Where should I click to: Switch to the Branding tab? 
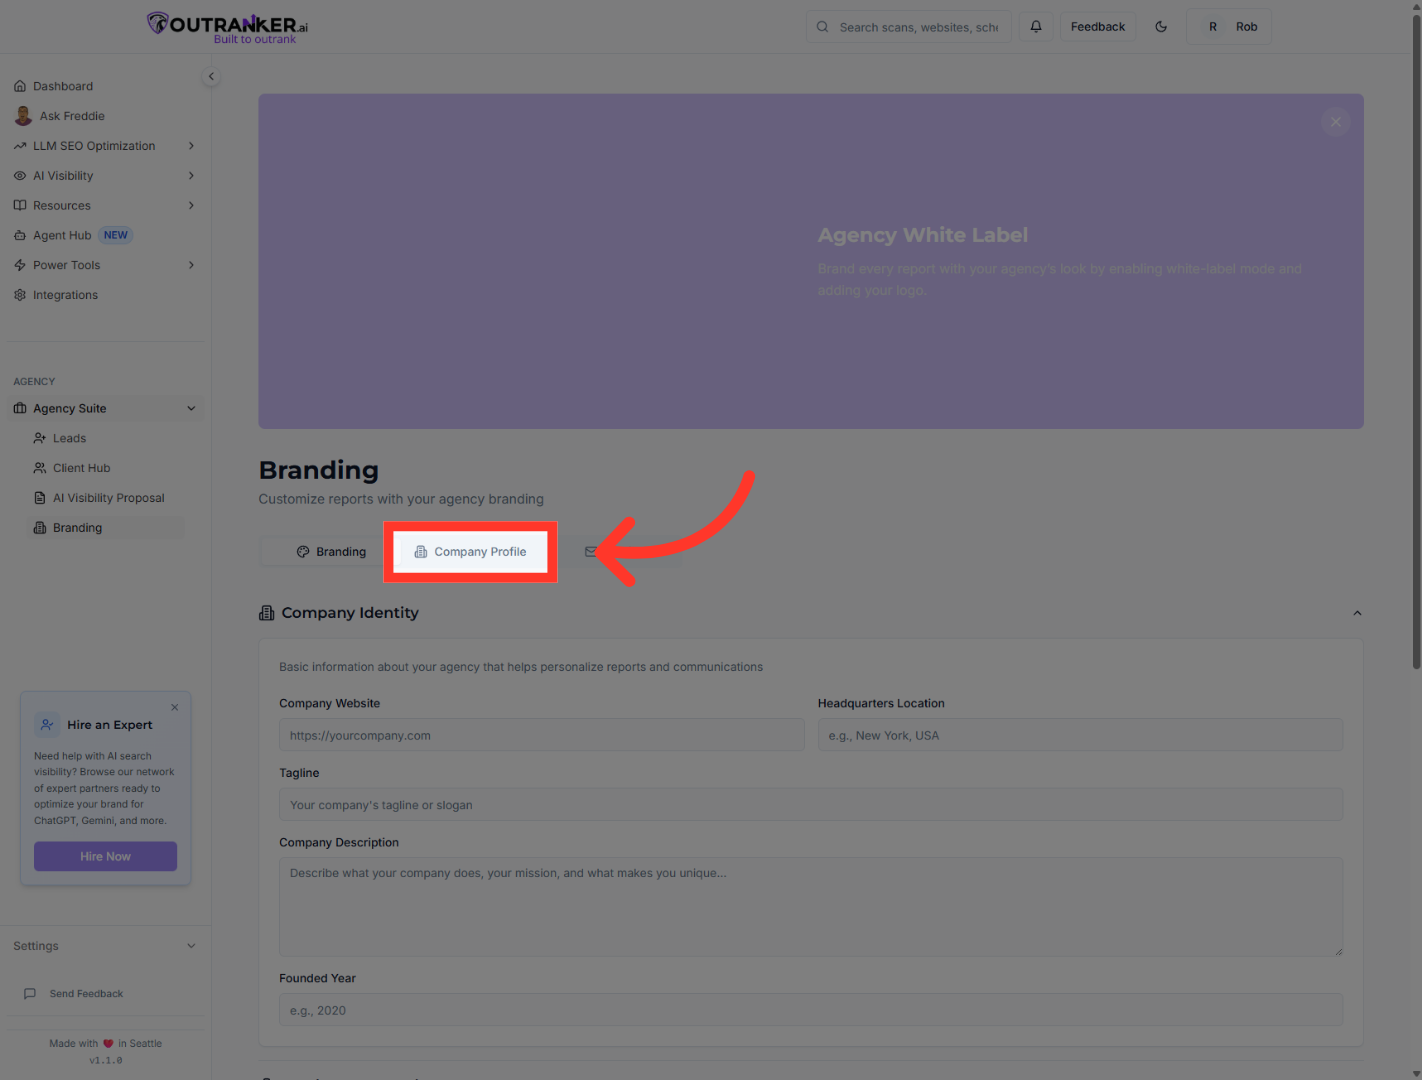331,551
